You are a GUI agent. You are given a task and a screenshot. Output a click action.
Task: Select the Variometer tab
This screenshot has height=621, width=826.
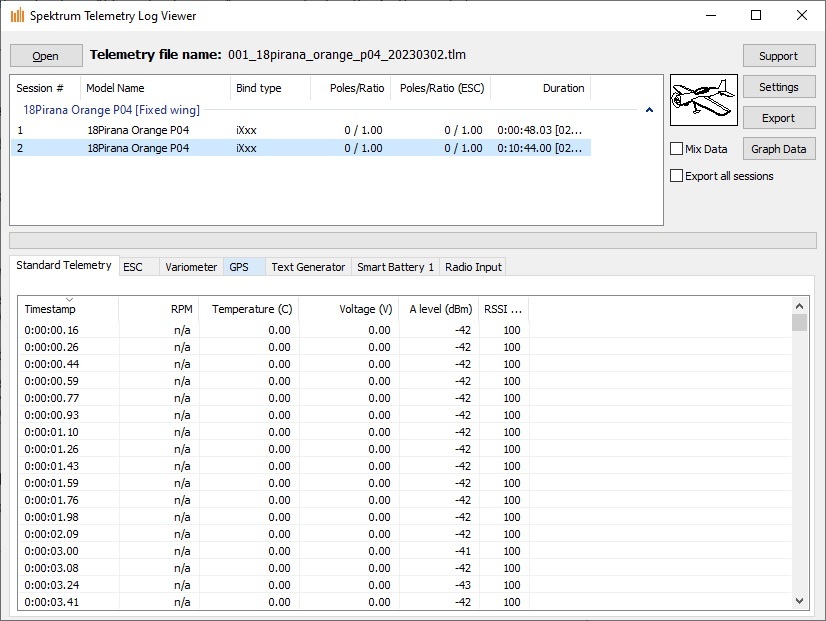tap(190, 266)
